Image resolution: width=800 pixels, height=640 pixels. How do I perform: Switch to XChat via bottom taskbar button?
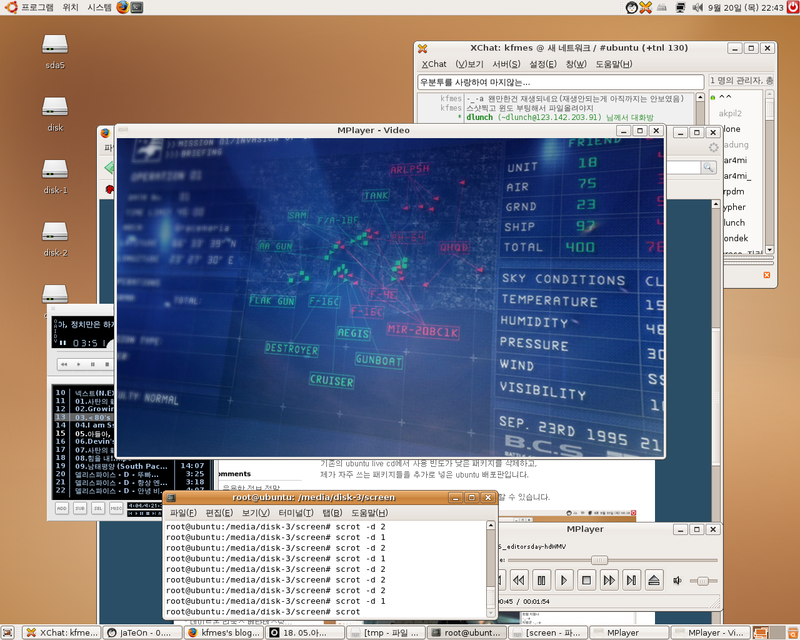tap(62, 633)
